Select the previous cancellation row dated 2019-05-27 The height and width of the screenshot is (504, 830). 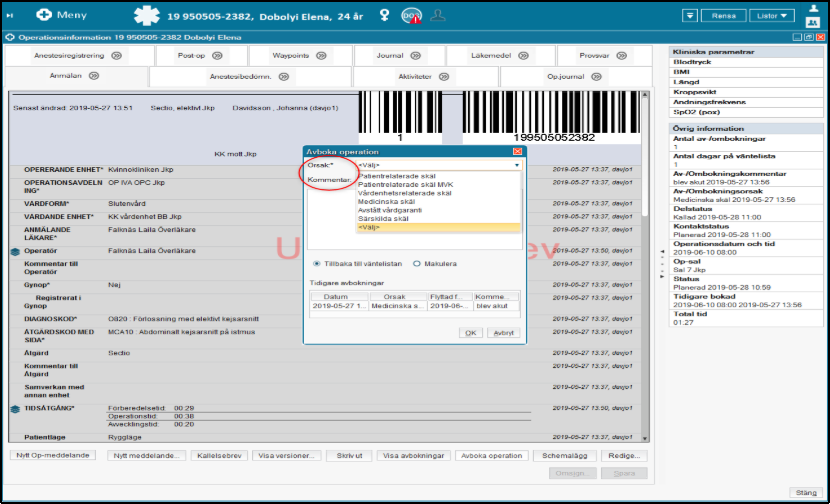414,307
